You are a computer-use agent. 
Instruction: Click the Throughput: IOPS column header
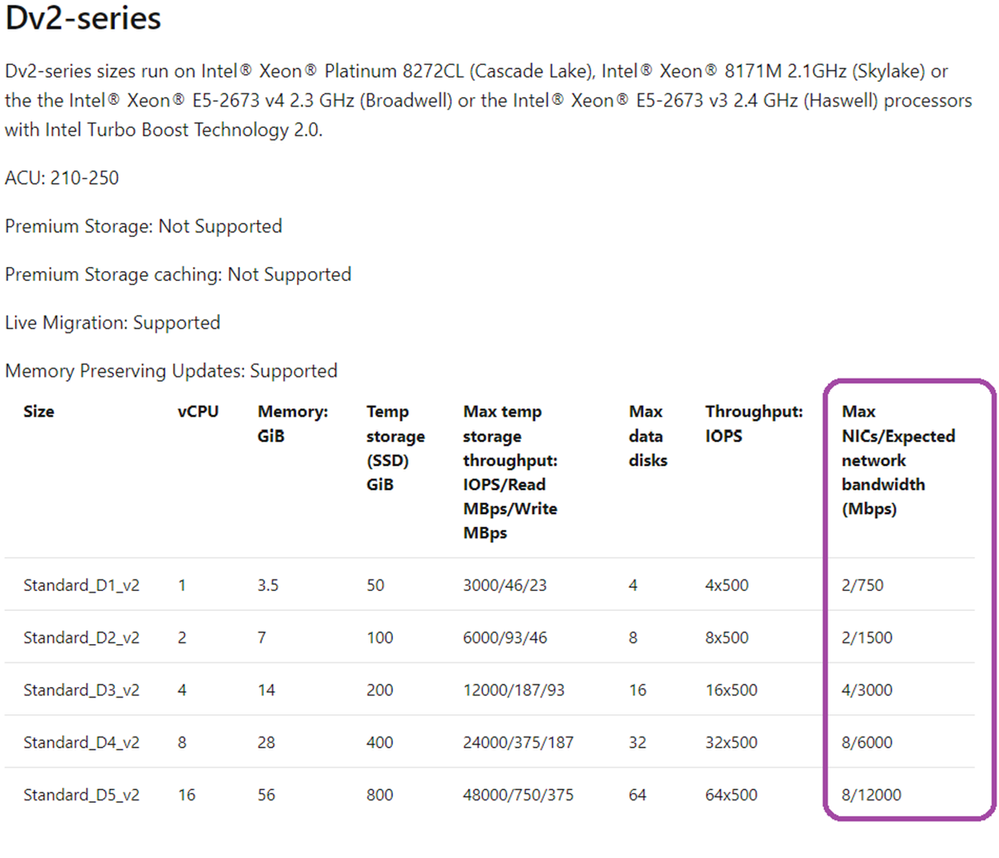pyautogui.click(x=753, y=423)
